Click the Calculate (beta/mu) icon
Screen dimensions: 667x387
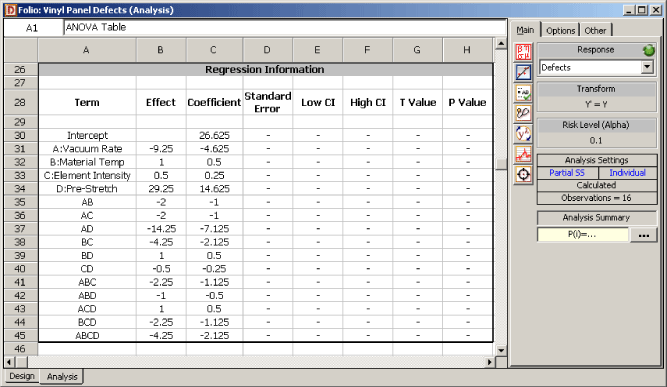pos(523,52)
